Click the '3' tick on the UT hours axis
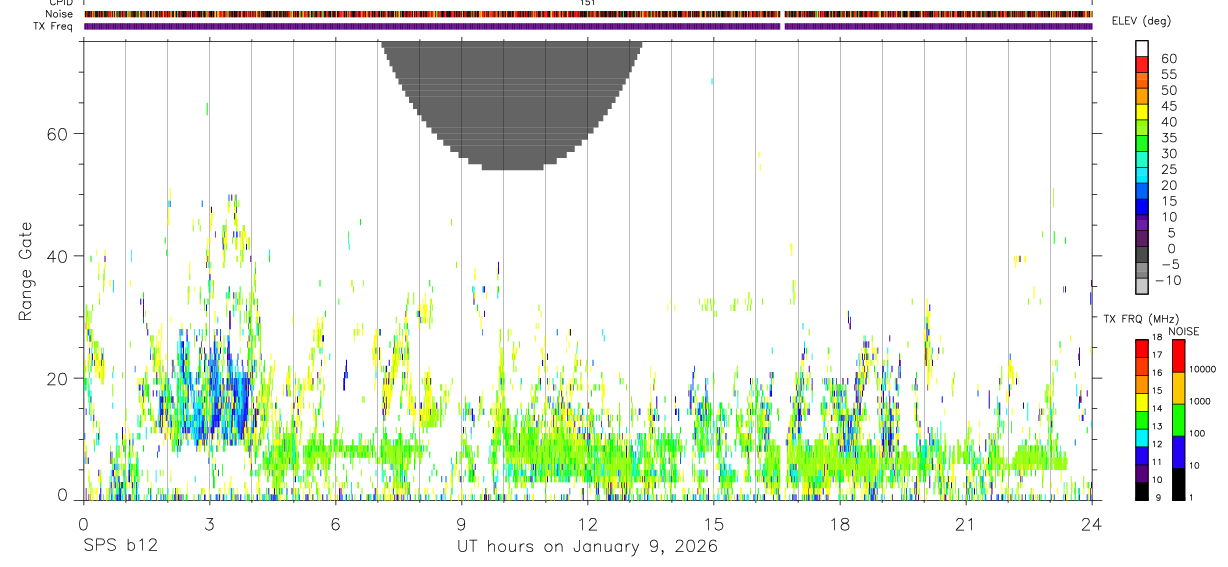Image resolution: width=1228 pixels, height=567 pixels. point(209,524)
